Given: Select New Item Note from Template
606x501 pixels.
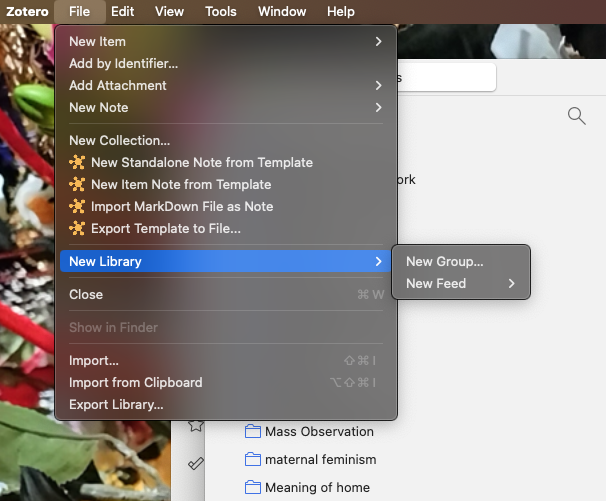Looking at the screenshot, I should (225, 184).
